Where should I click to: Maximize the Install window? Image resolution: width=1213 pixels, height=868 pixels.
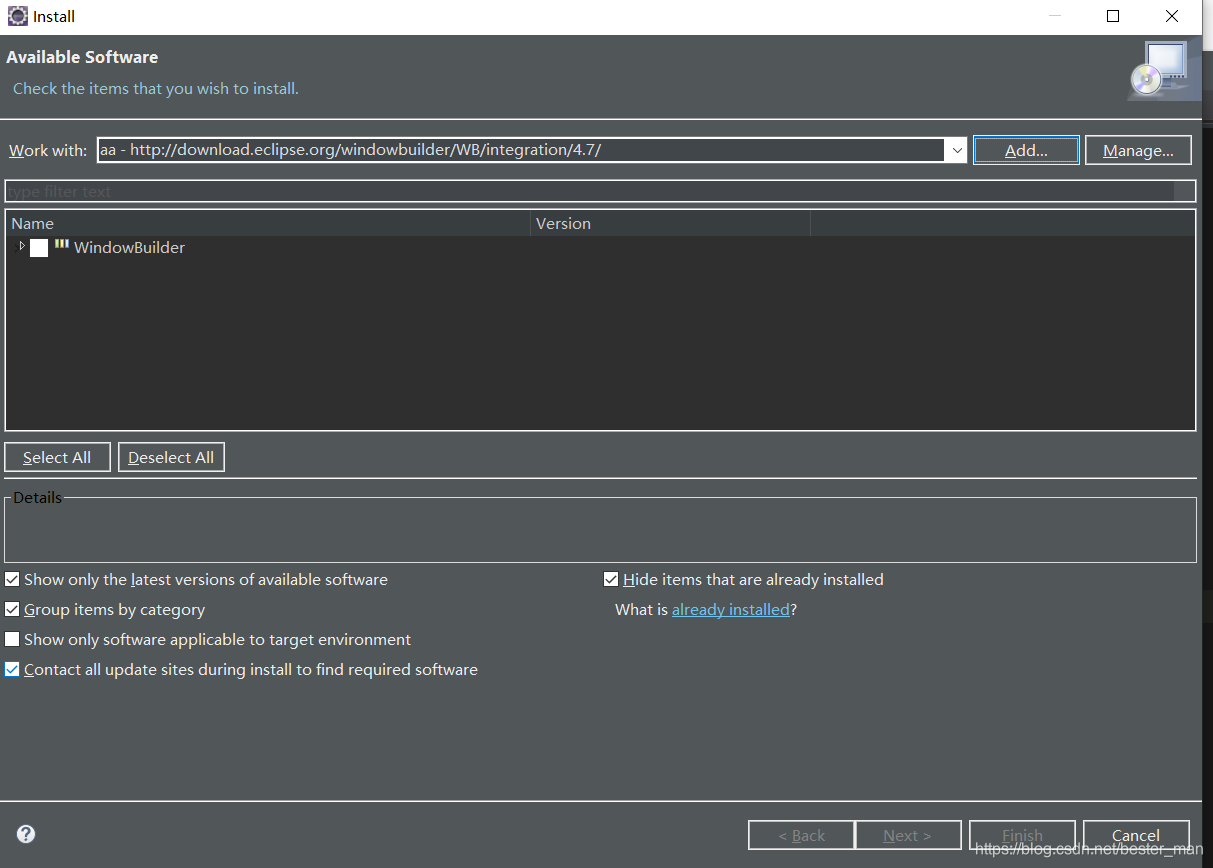click(x=1113, y=16)
